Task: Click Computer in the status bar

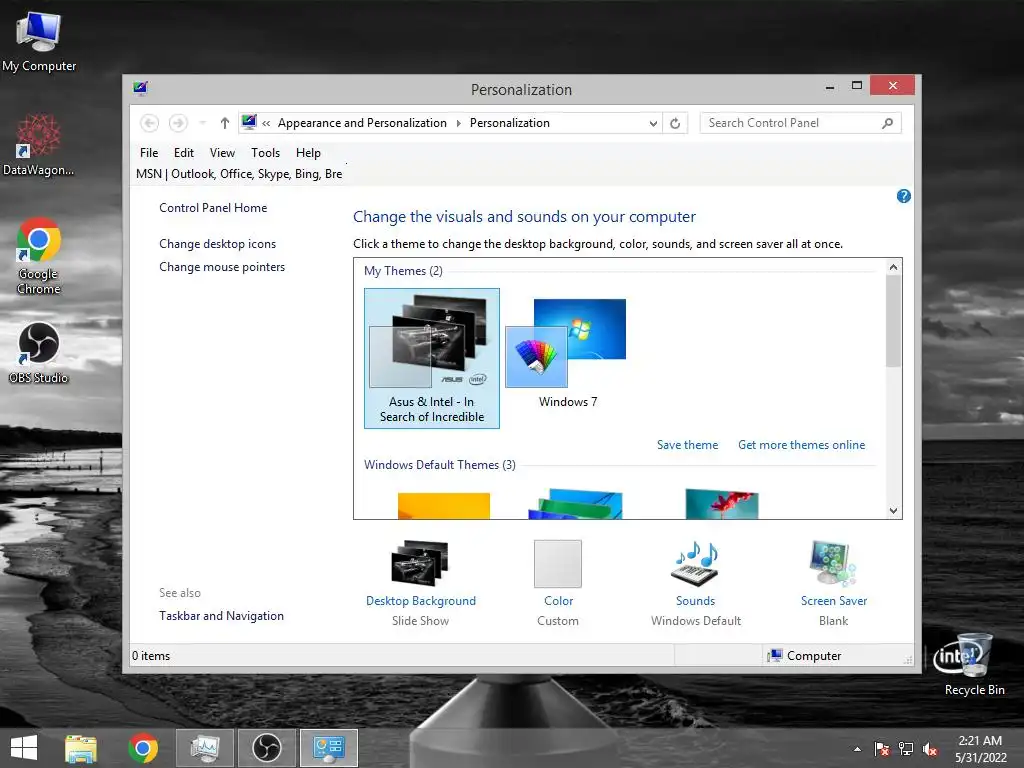Action: point(805,656)
